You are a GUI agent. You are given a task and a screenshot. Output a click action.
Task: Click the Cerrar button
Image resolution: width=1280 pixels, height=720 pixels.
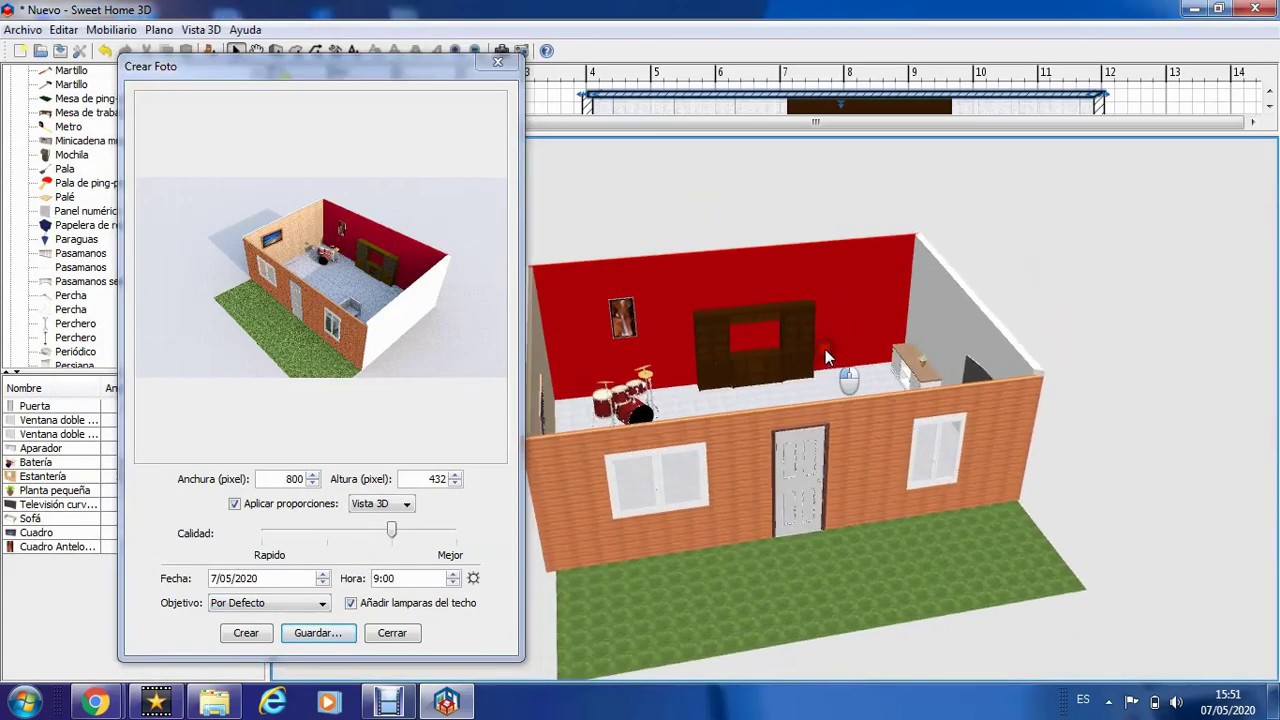[x=392, y=633]
